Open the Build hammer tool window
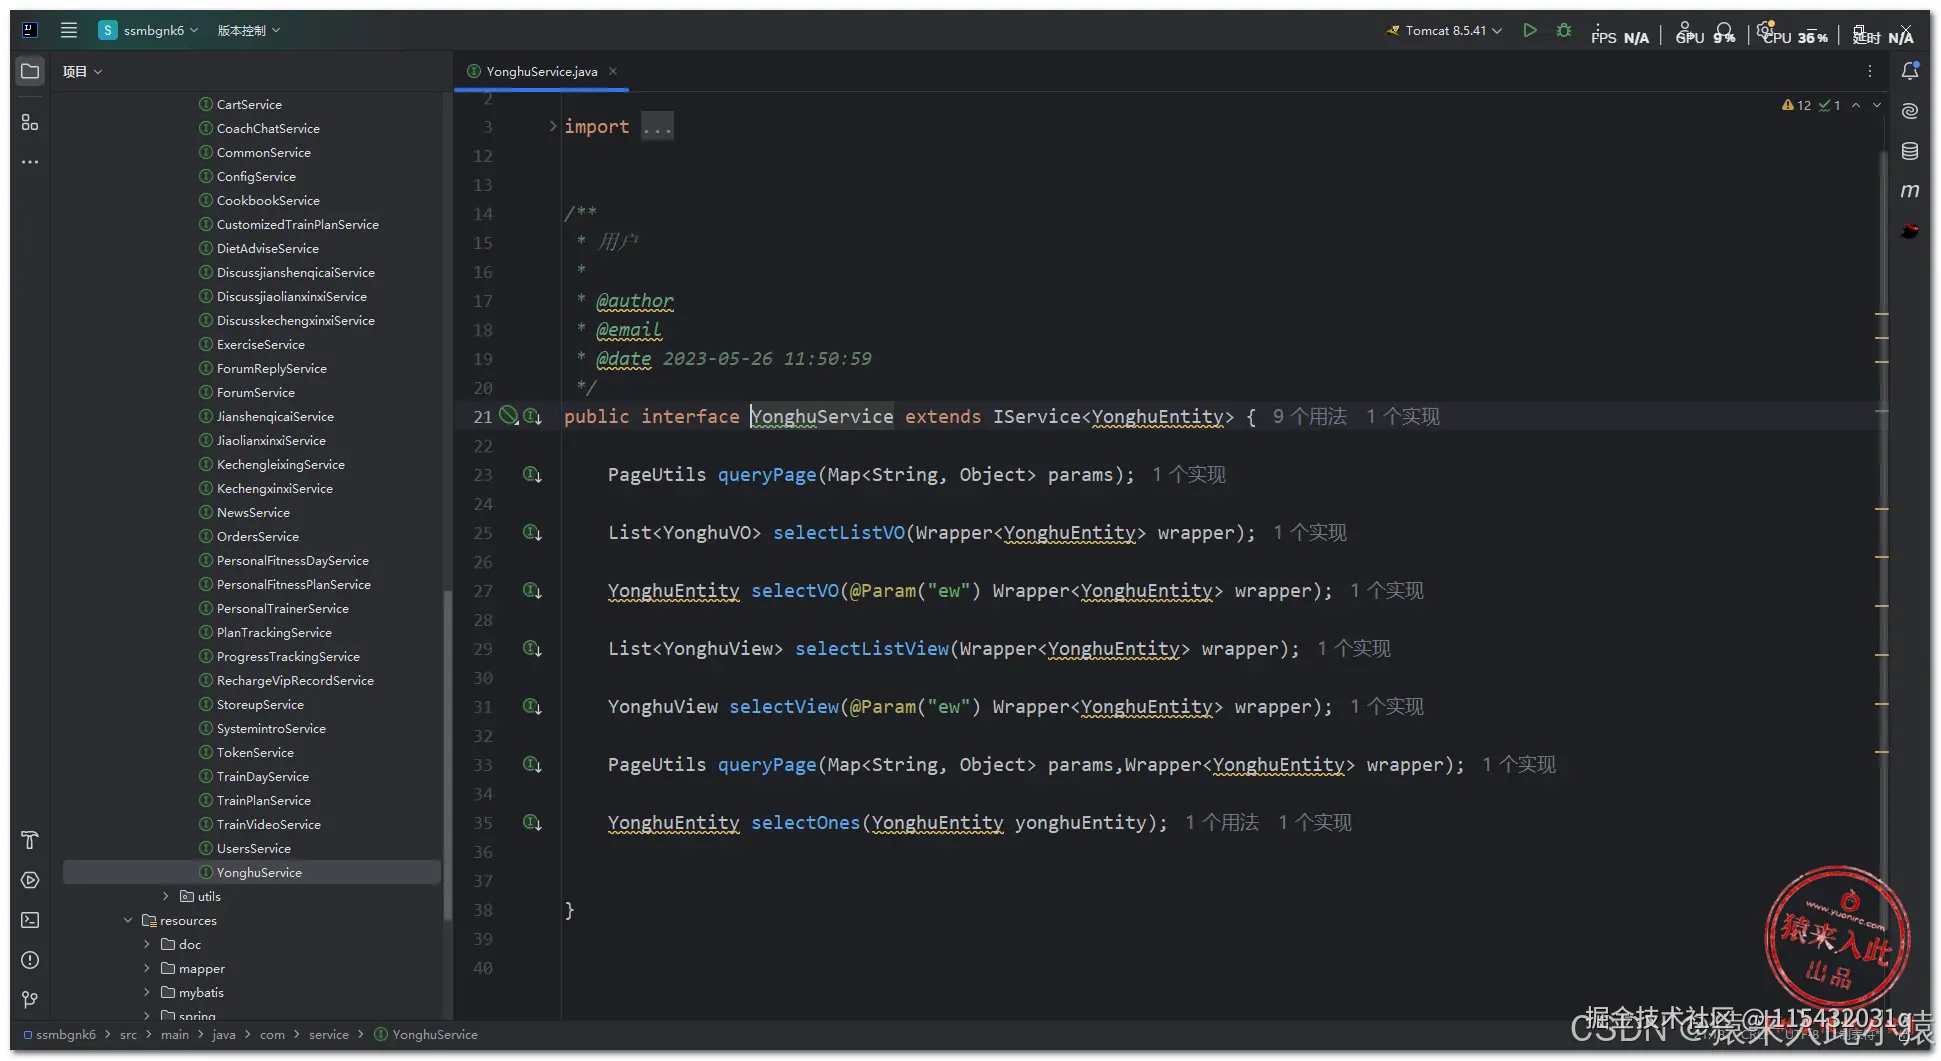 coord(30,840)
